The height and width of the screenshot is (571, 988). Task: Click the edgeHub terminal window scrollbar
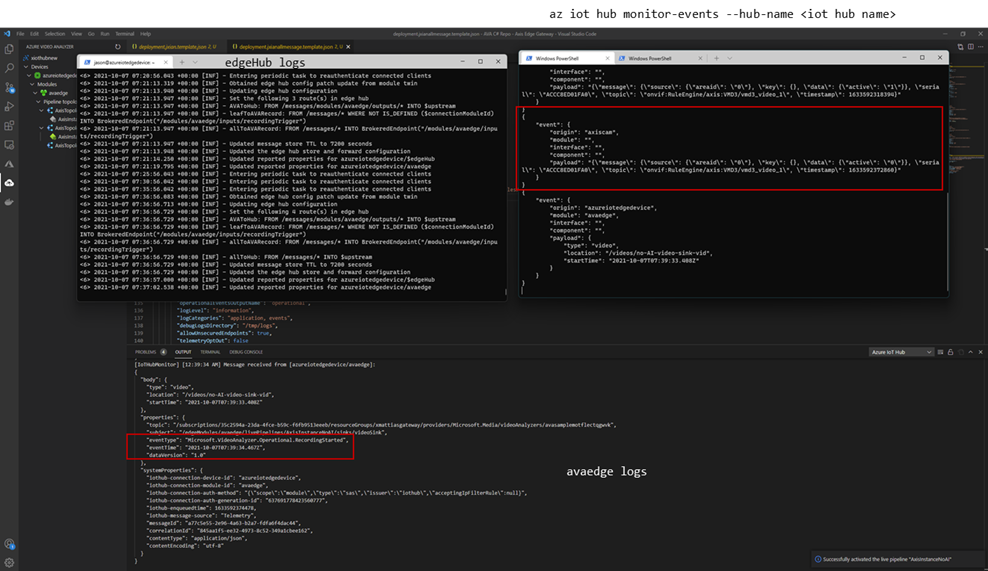tap(505, 292)
